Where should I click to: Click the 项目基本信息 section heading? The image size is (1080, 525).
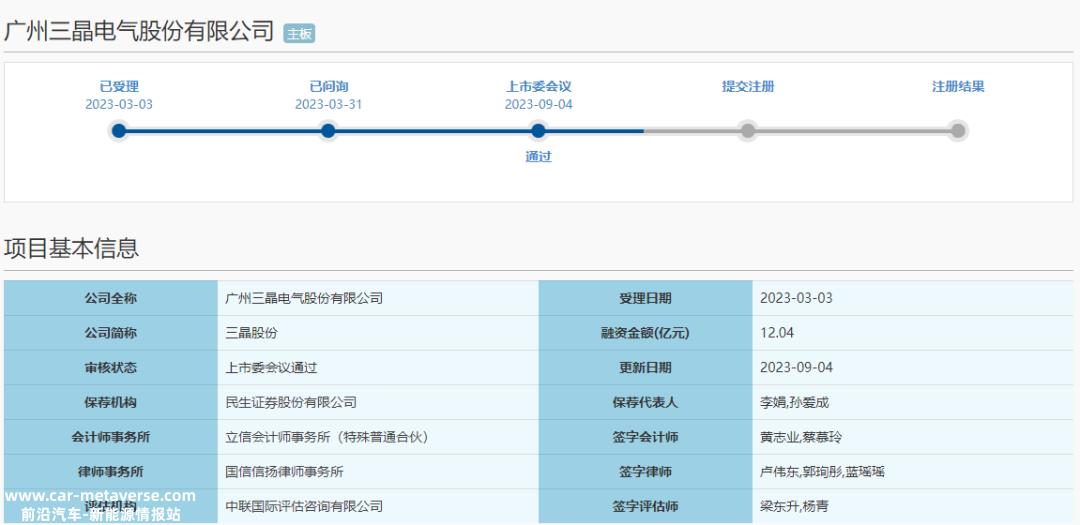pos(72,248)
